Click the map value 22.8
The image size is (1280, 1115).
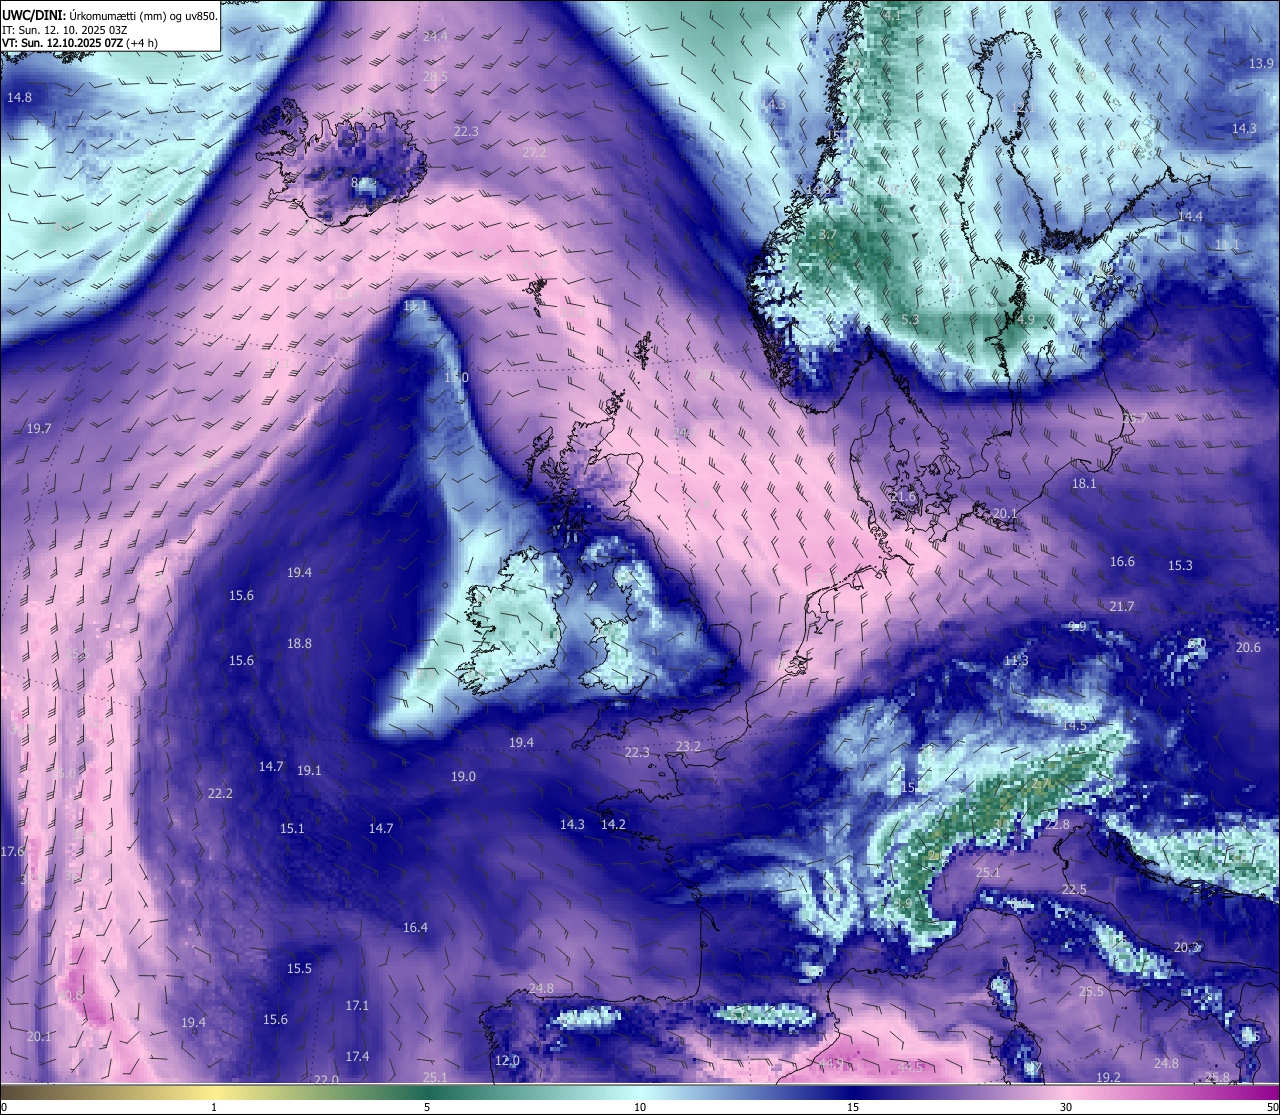(1057, 826)
